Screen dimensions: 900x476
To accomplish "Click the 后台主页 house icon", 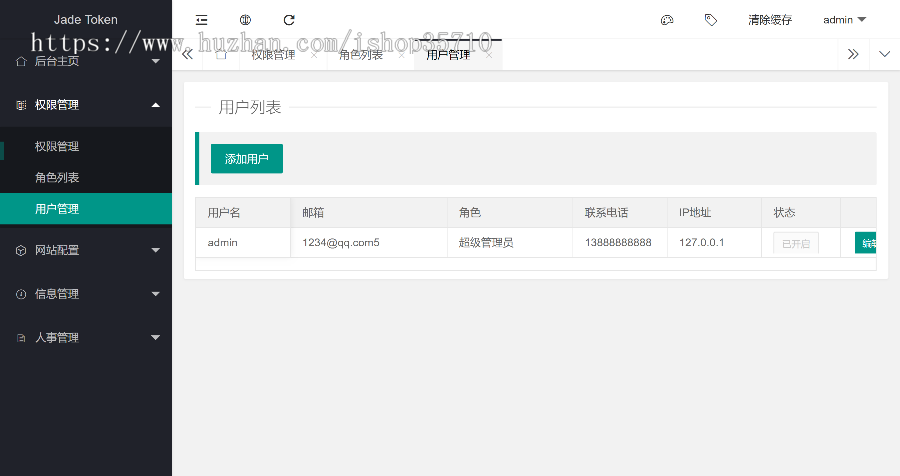I will [x=21, y=61].
